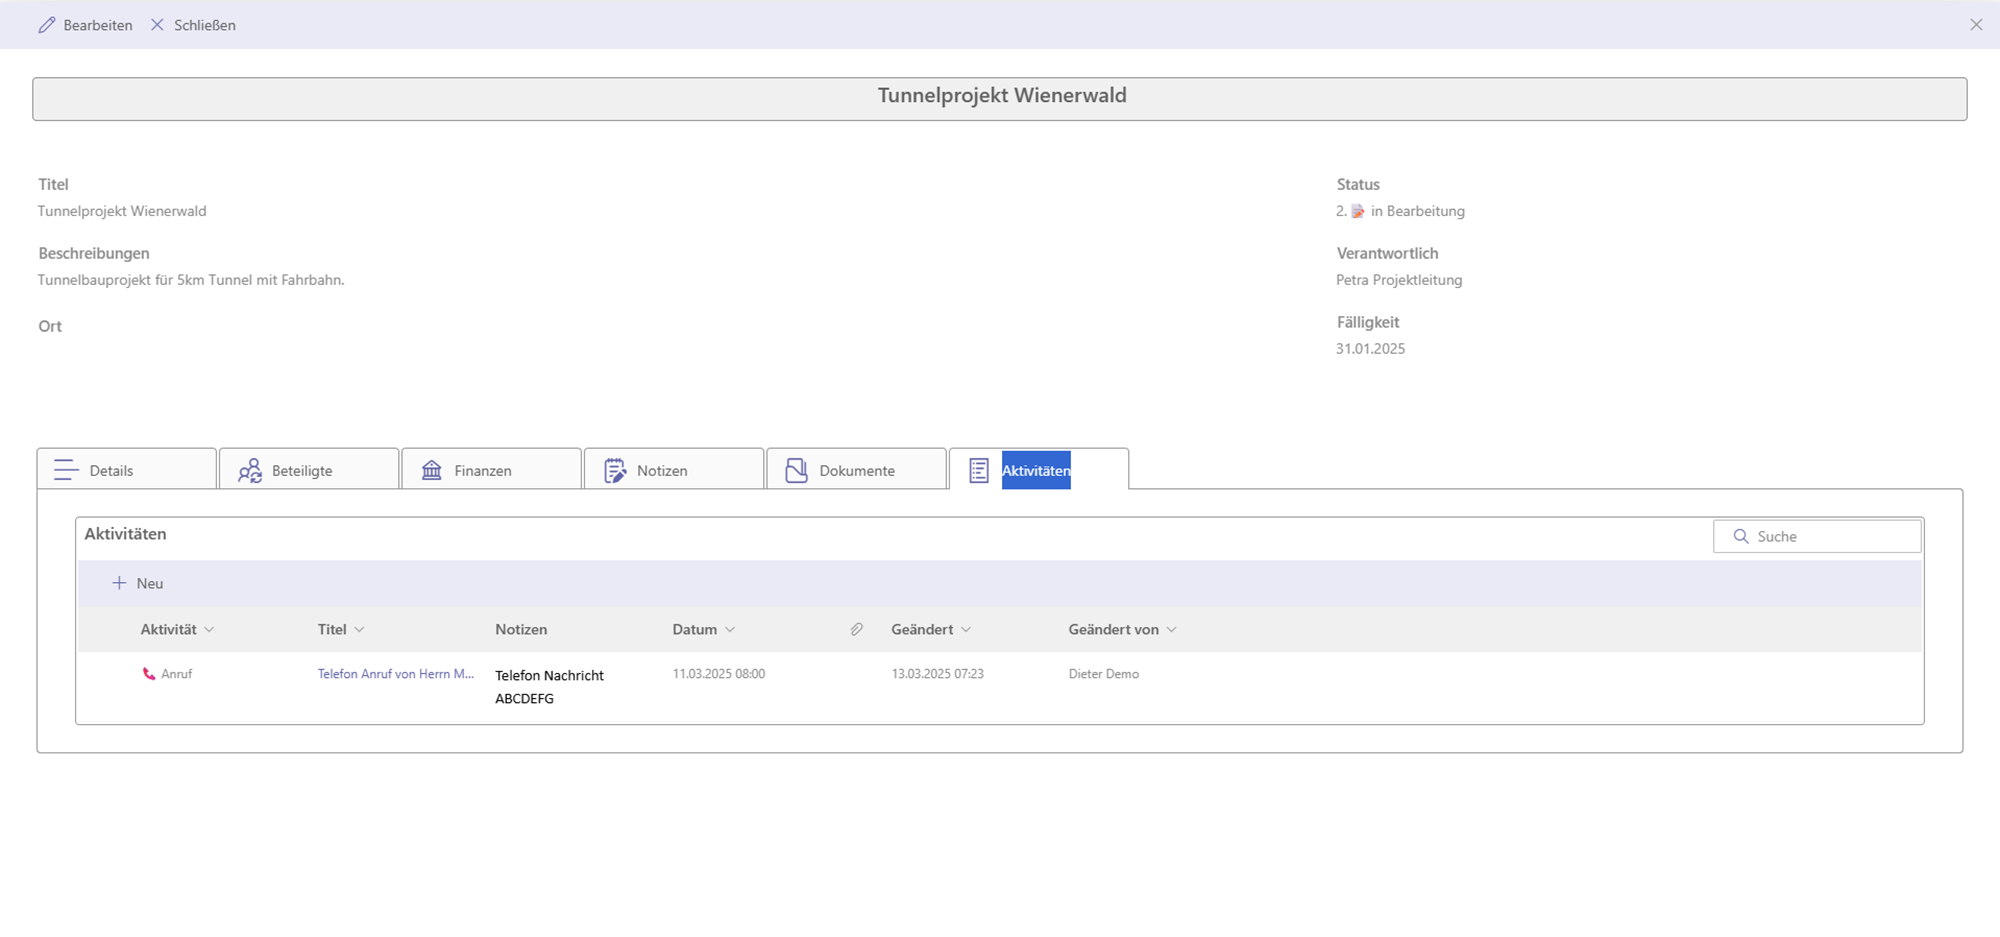Screen dimensions: 2000x937
Task: Expand the Aktivität column sort dropdown
Action: [x=209, y=629]
